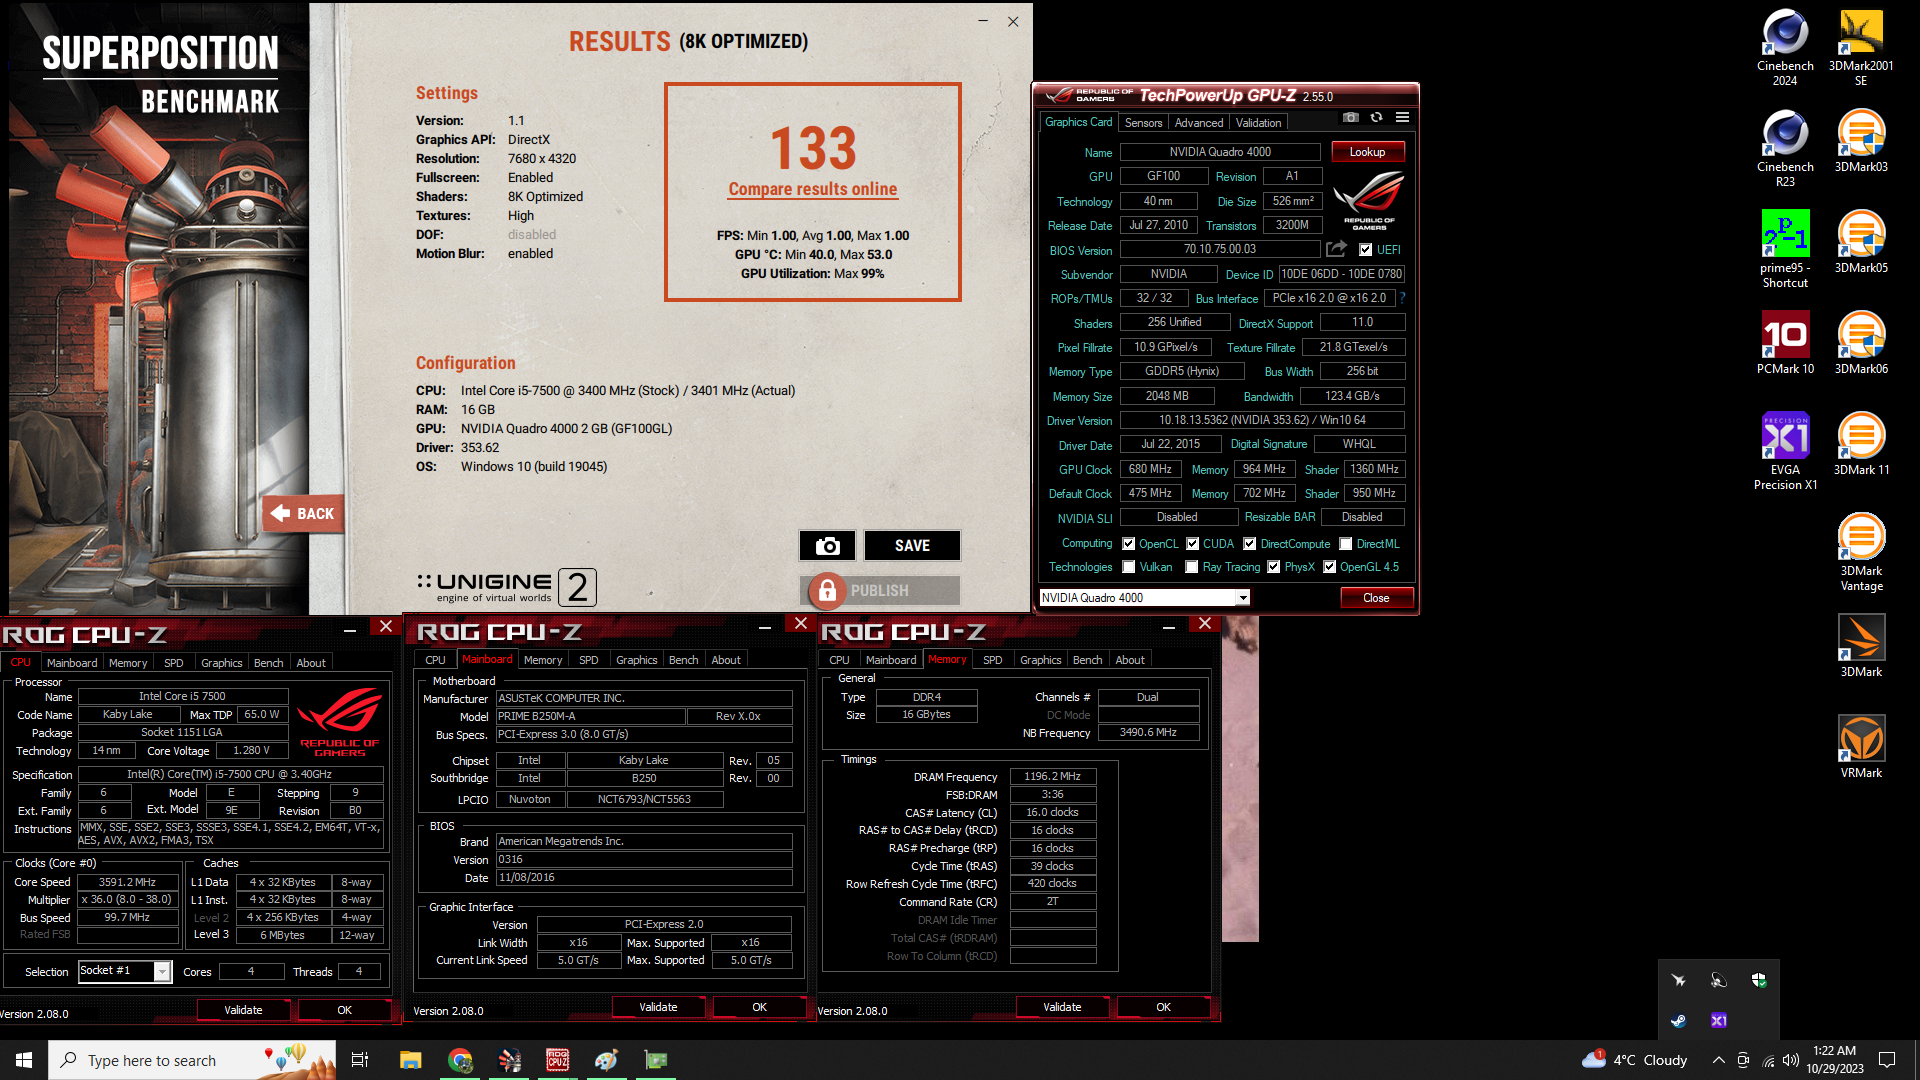Image resolution: width=1920 pixels, height=1080 pixels.
Task: Click Type here to search box
Action: [x=192, y=1060]
